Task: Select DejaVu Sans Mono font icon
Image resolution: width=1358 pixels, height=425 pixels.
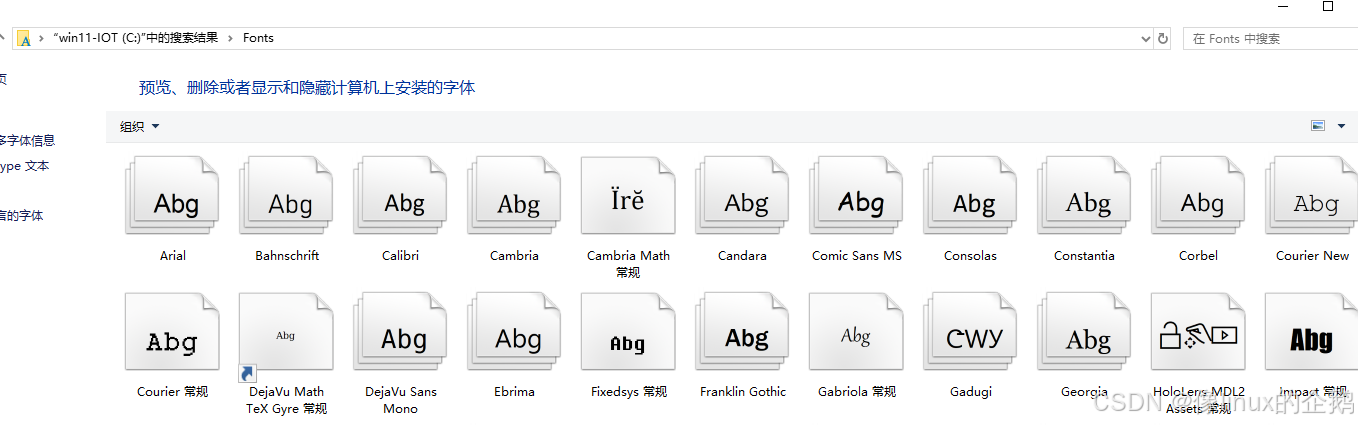Action: [x=401, y=332]
